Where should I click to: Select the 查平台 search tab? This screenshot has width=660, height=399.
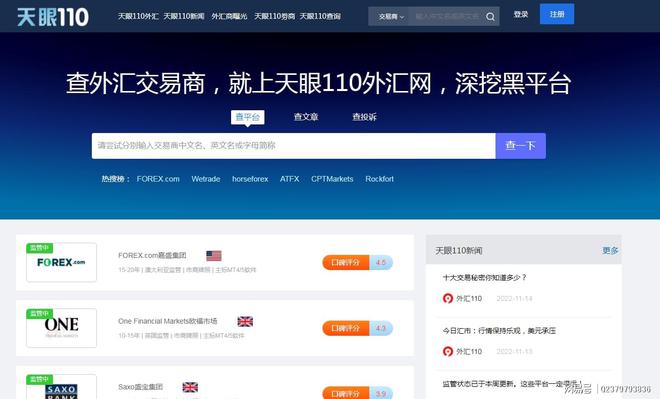[248, 117]
